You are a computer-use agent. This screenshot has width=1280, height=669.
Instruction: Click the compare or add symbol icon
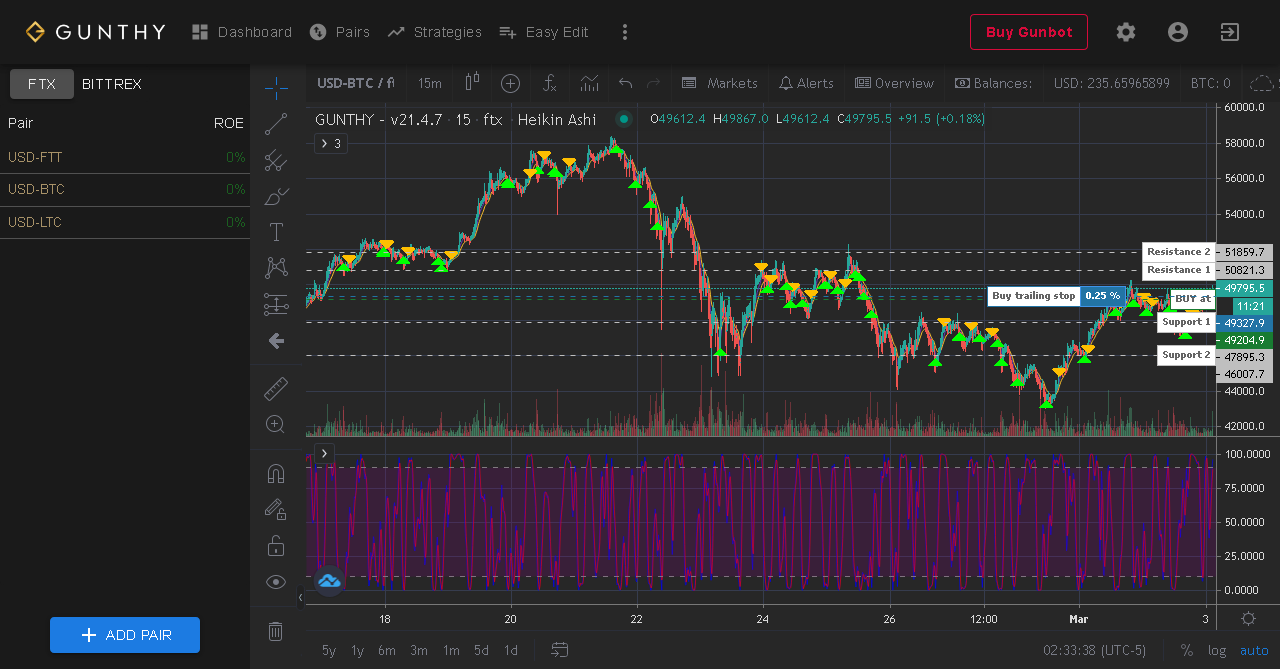click(x=510, y=83)
